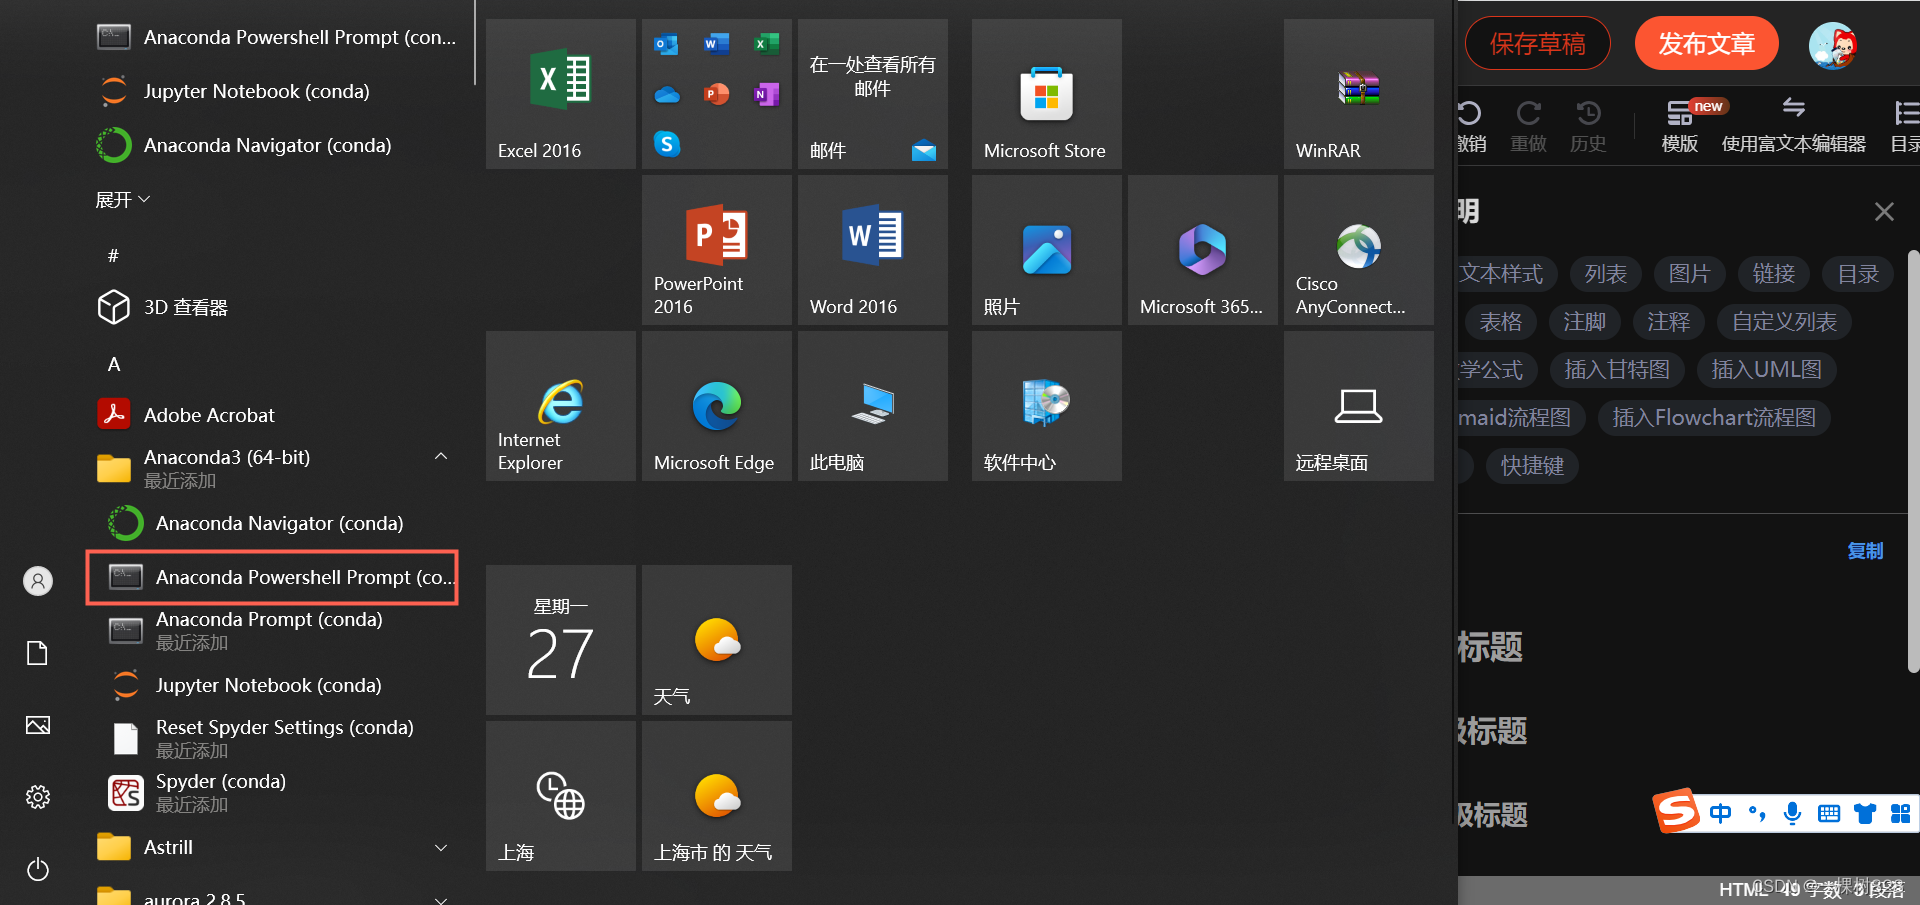Image resolution: width=1920 pixels, height=905 pixels.
Task: Expand the Astrill folder
Action: [x=440, y=848]
